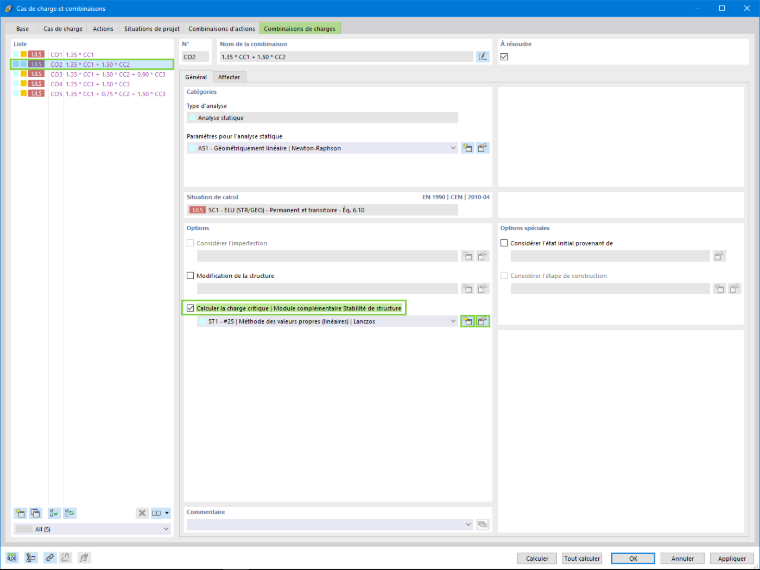Click the Tout calculer button

pos(582,558)
